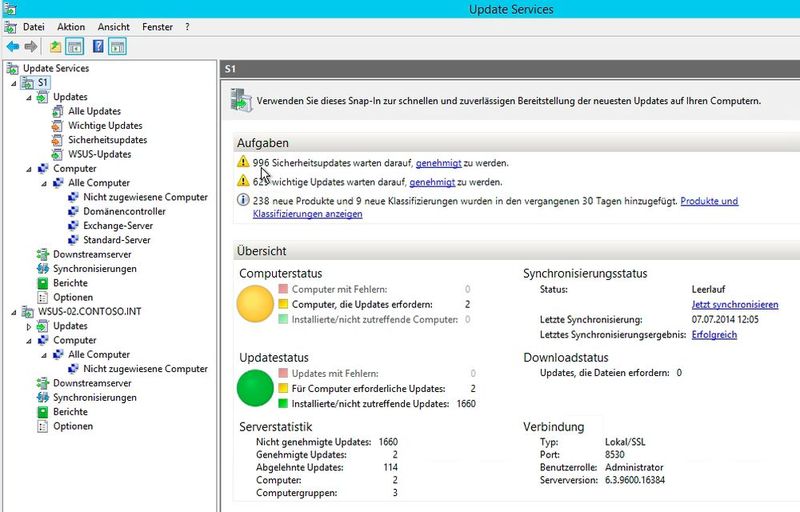Click the Optionen icon under WSUS-02
Viewport: 800px width, 512px height.
pos(43,426)
